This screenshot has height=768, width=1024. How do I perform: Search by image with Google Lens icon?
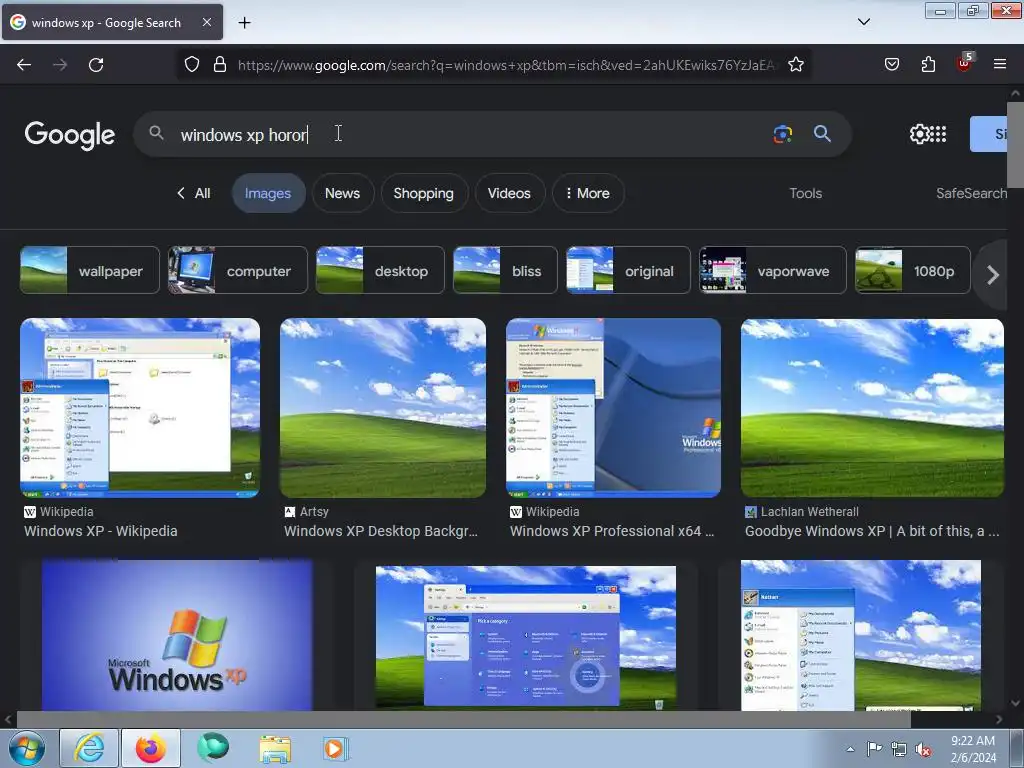coord(782,134)
